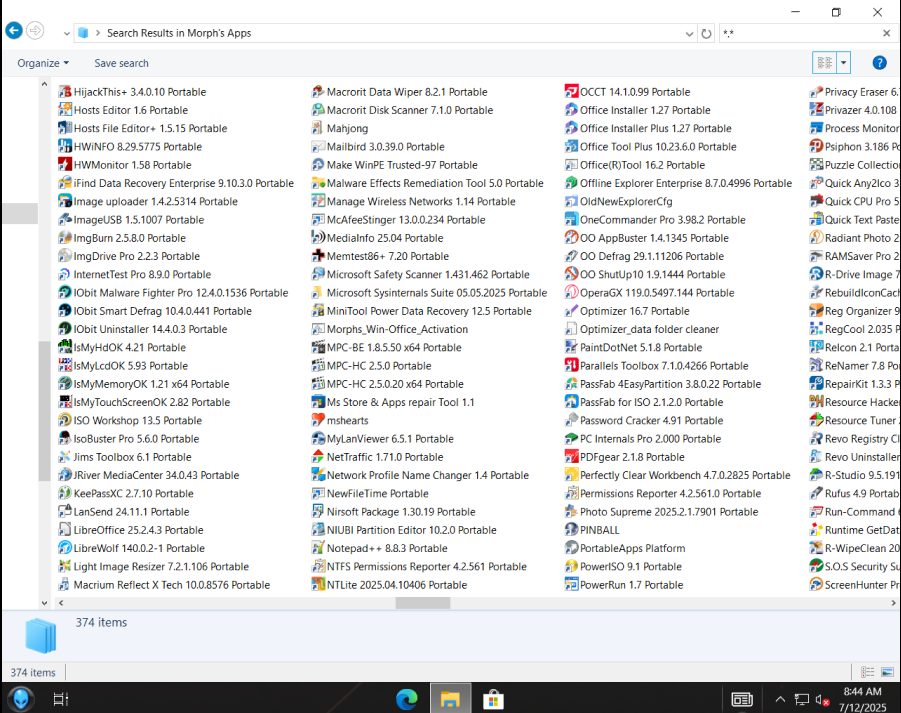Select the ImgBurn 2.5.8.0 Portable icon
The width and height of the screenshot is (901, 713).
tap(65, 238)
